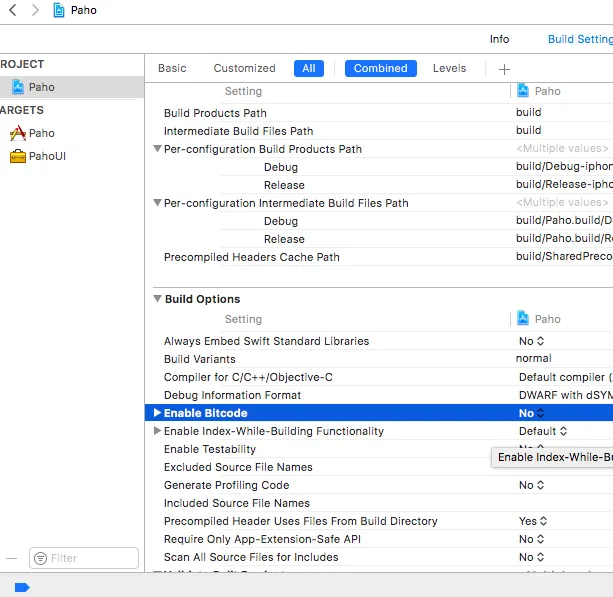Click the Paho project file icon in breadcrumb
613x597 pixels.
point(59,10)
